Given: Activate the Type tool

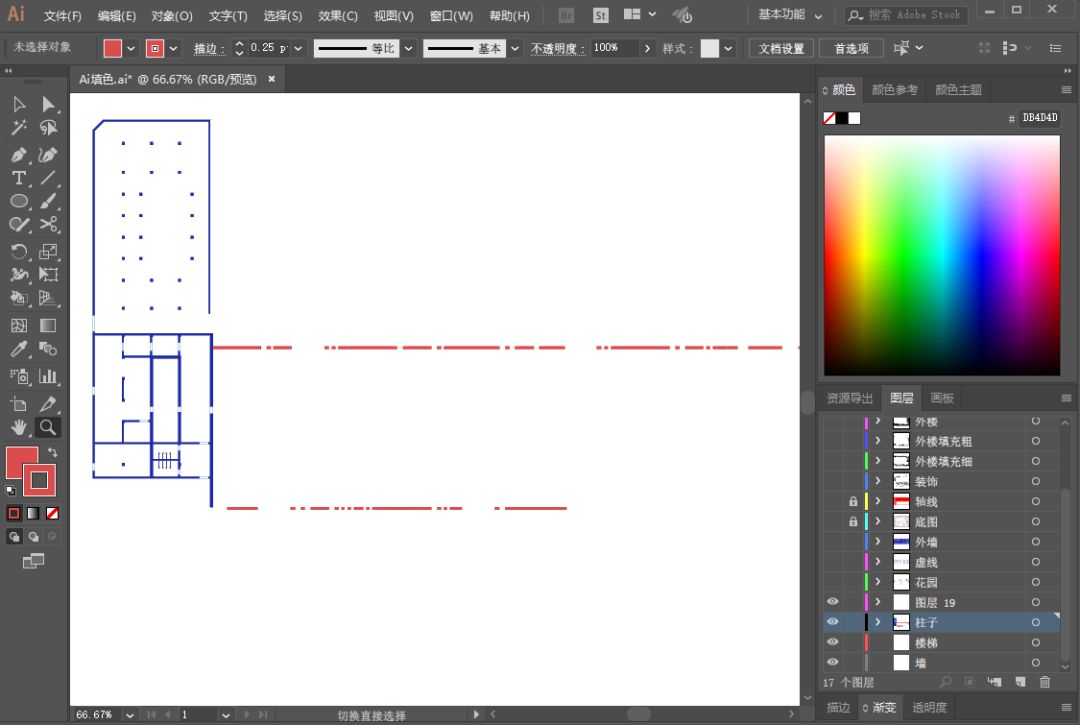Looking at the screenshot, I should click(x=19, y=178).
